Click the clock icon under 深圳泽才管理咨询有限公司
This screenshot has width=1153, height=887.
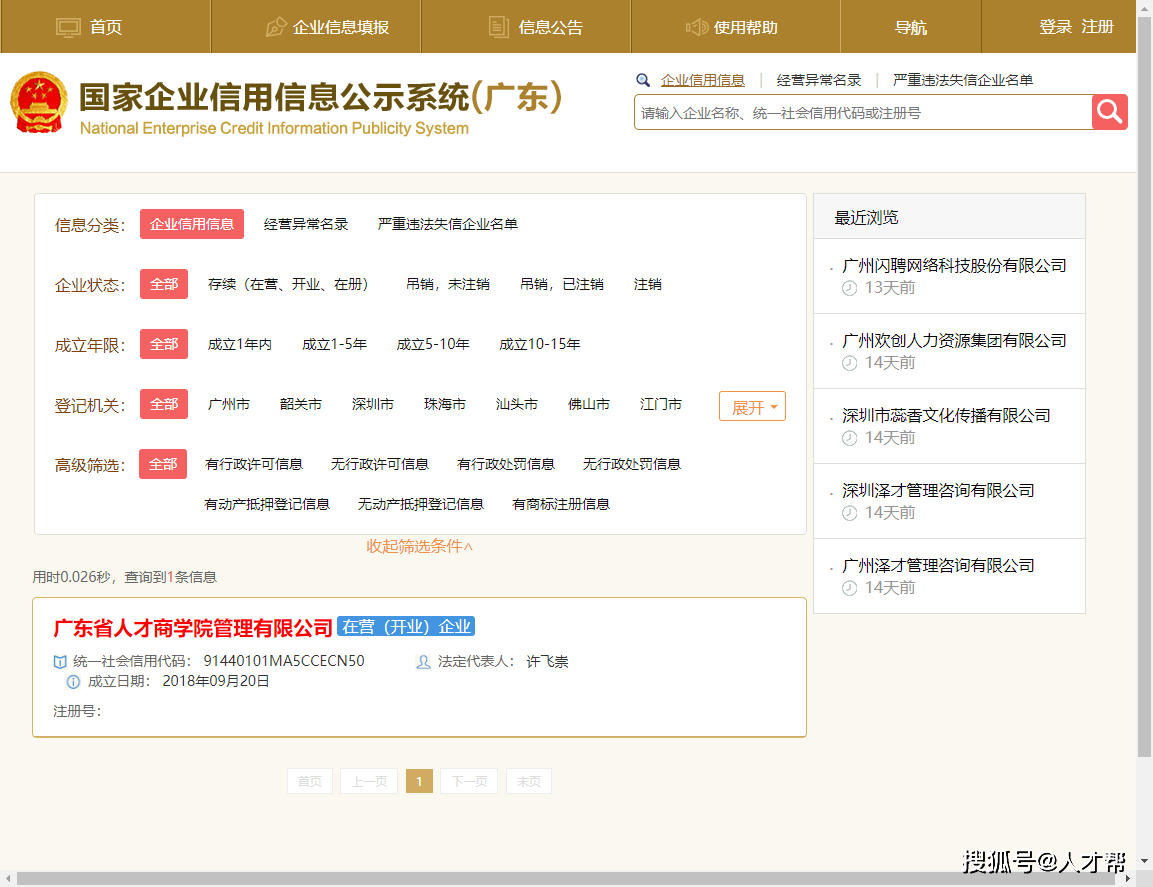coord(849,513)
